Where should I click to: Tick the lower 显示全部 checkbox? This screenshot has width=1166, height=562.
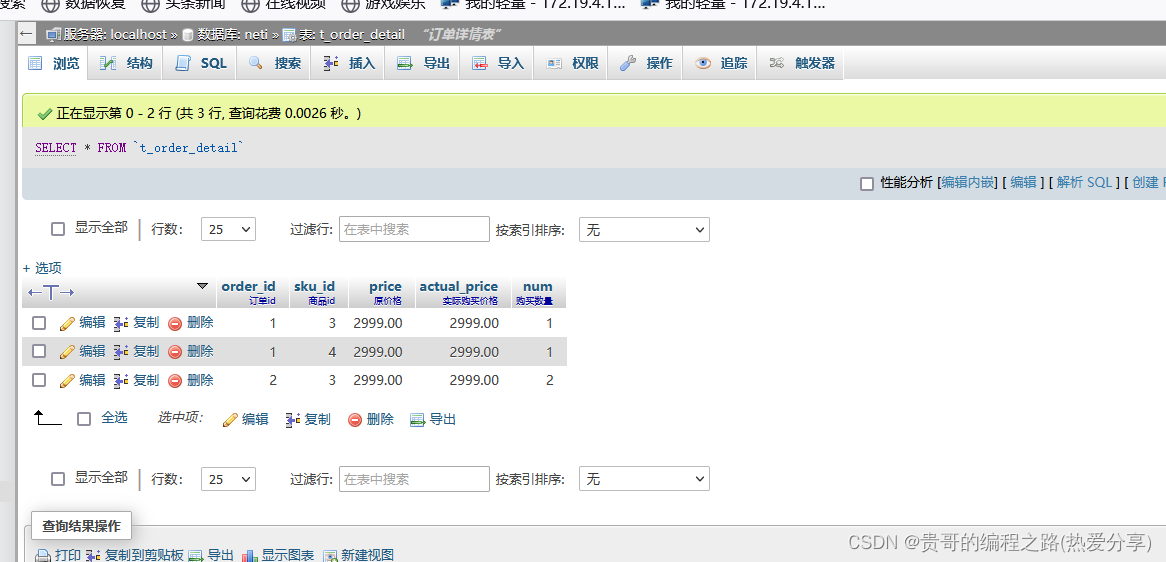[58, 479]
